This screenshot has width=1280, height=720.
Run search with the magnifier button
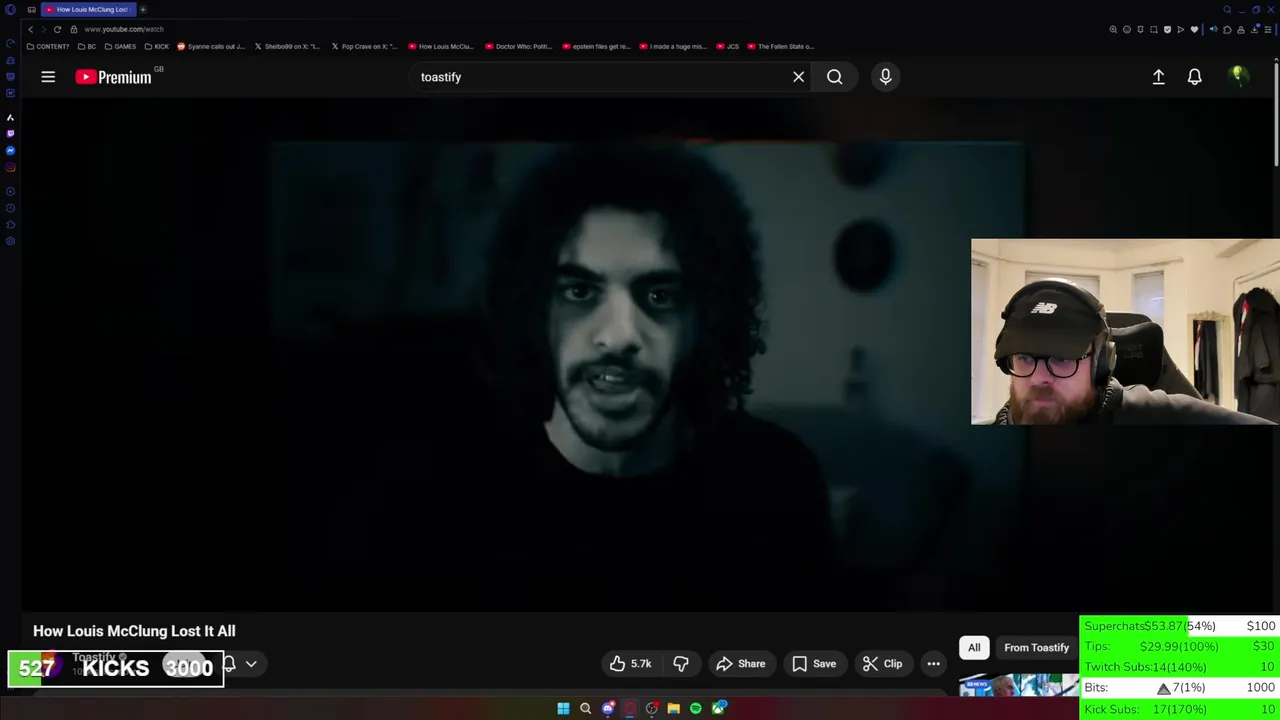point(835,77)
